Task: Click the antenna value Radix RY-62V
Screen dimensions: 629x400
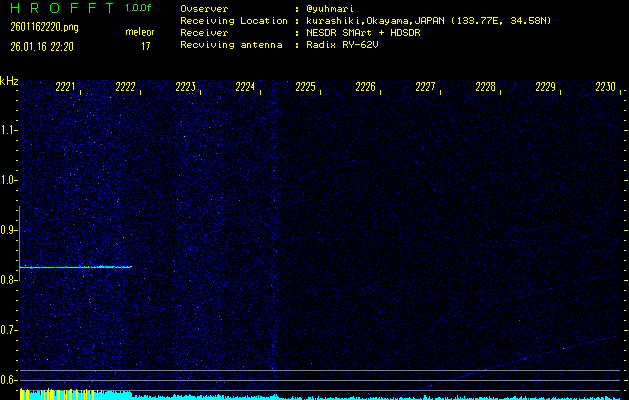Action: tap(342, 45)
